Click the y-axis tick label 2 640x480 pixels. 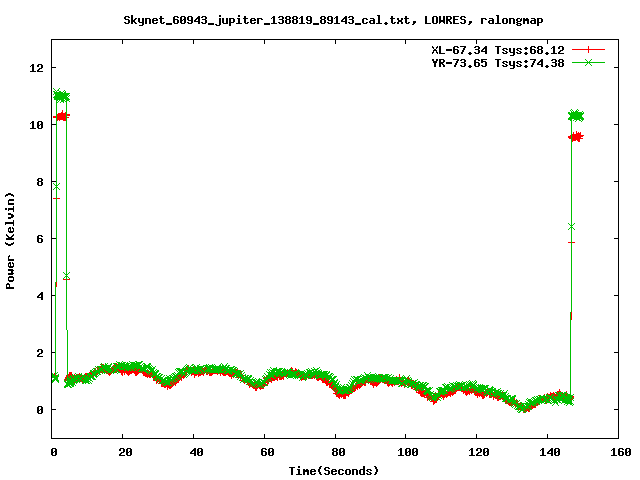click(40, 353)
